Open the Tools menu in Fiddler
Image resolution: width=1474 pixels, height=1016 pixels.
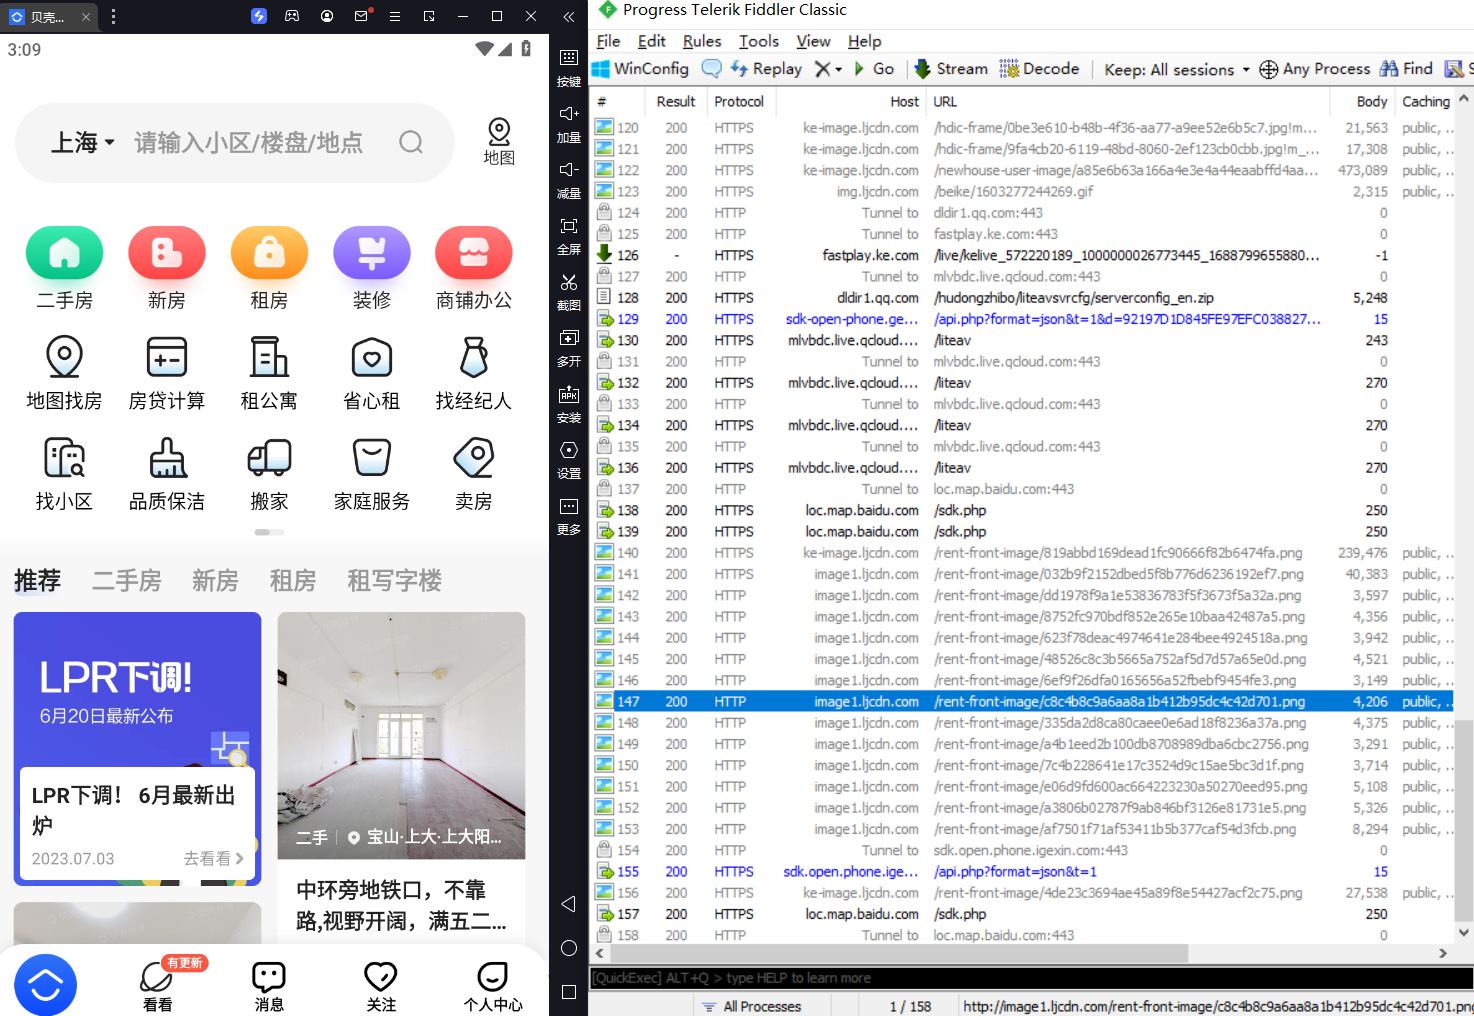(x=759, y=41)
